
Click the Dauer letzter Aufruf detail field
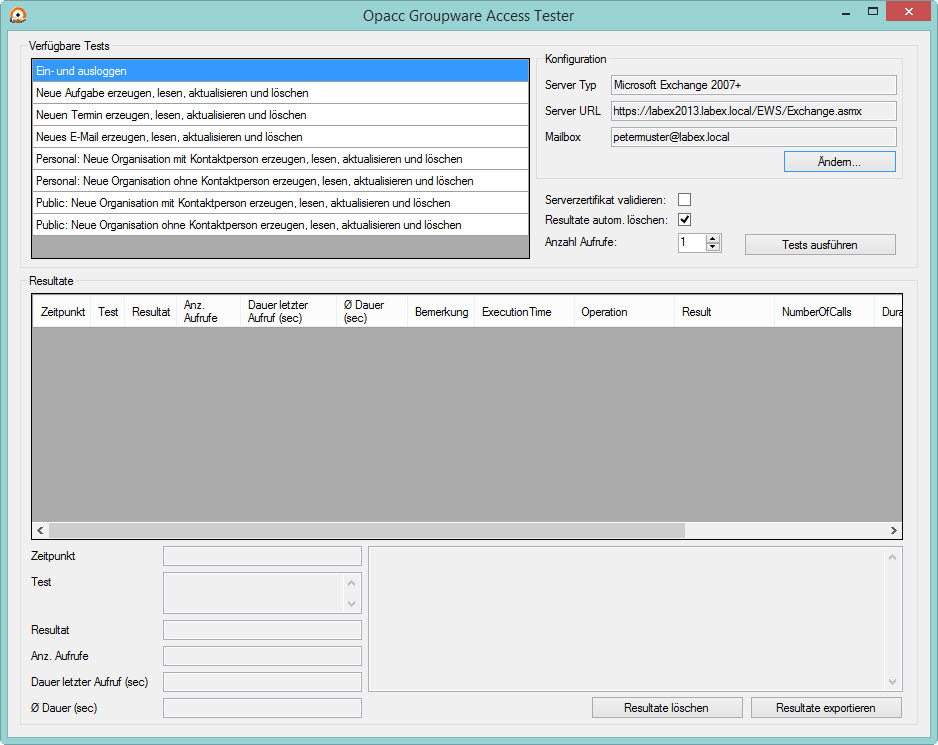click(262, 682)
